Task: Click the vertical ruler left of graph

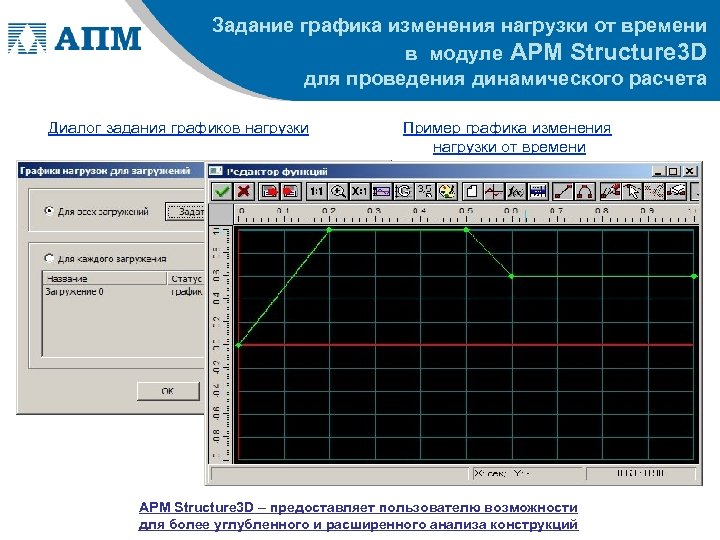Action: (x=221, y=344)
